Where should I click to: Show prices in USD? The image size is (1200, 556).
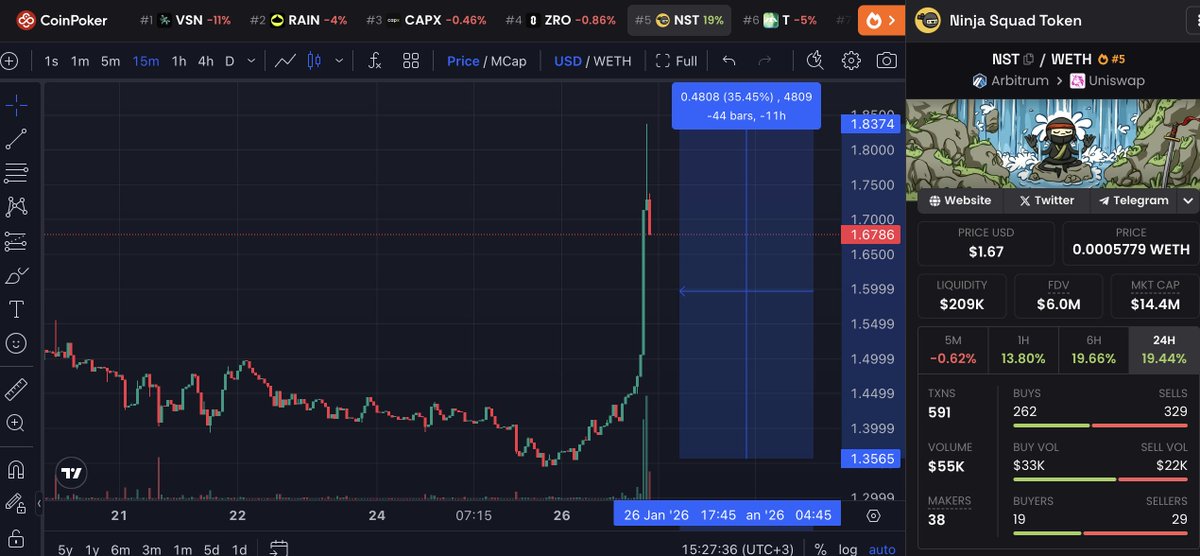tap(568, 61)
